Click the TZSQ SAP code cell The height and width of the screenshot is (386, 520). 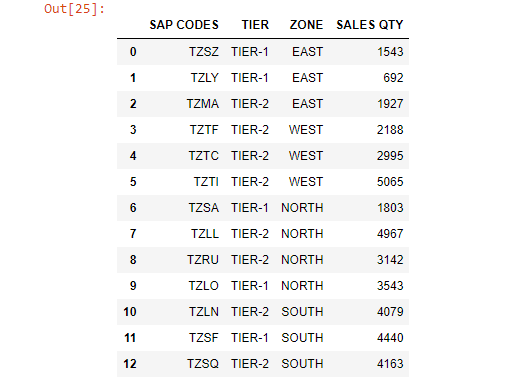pos(203,364)
